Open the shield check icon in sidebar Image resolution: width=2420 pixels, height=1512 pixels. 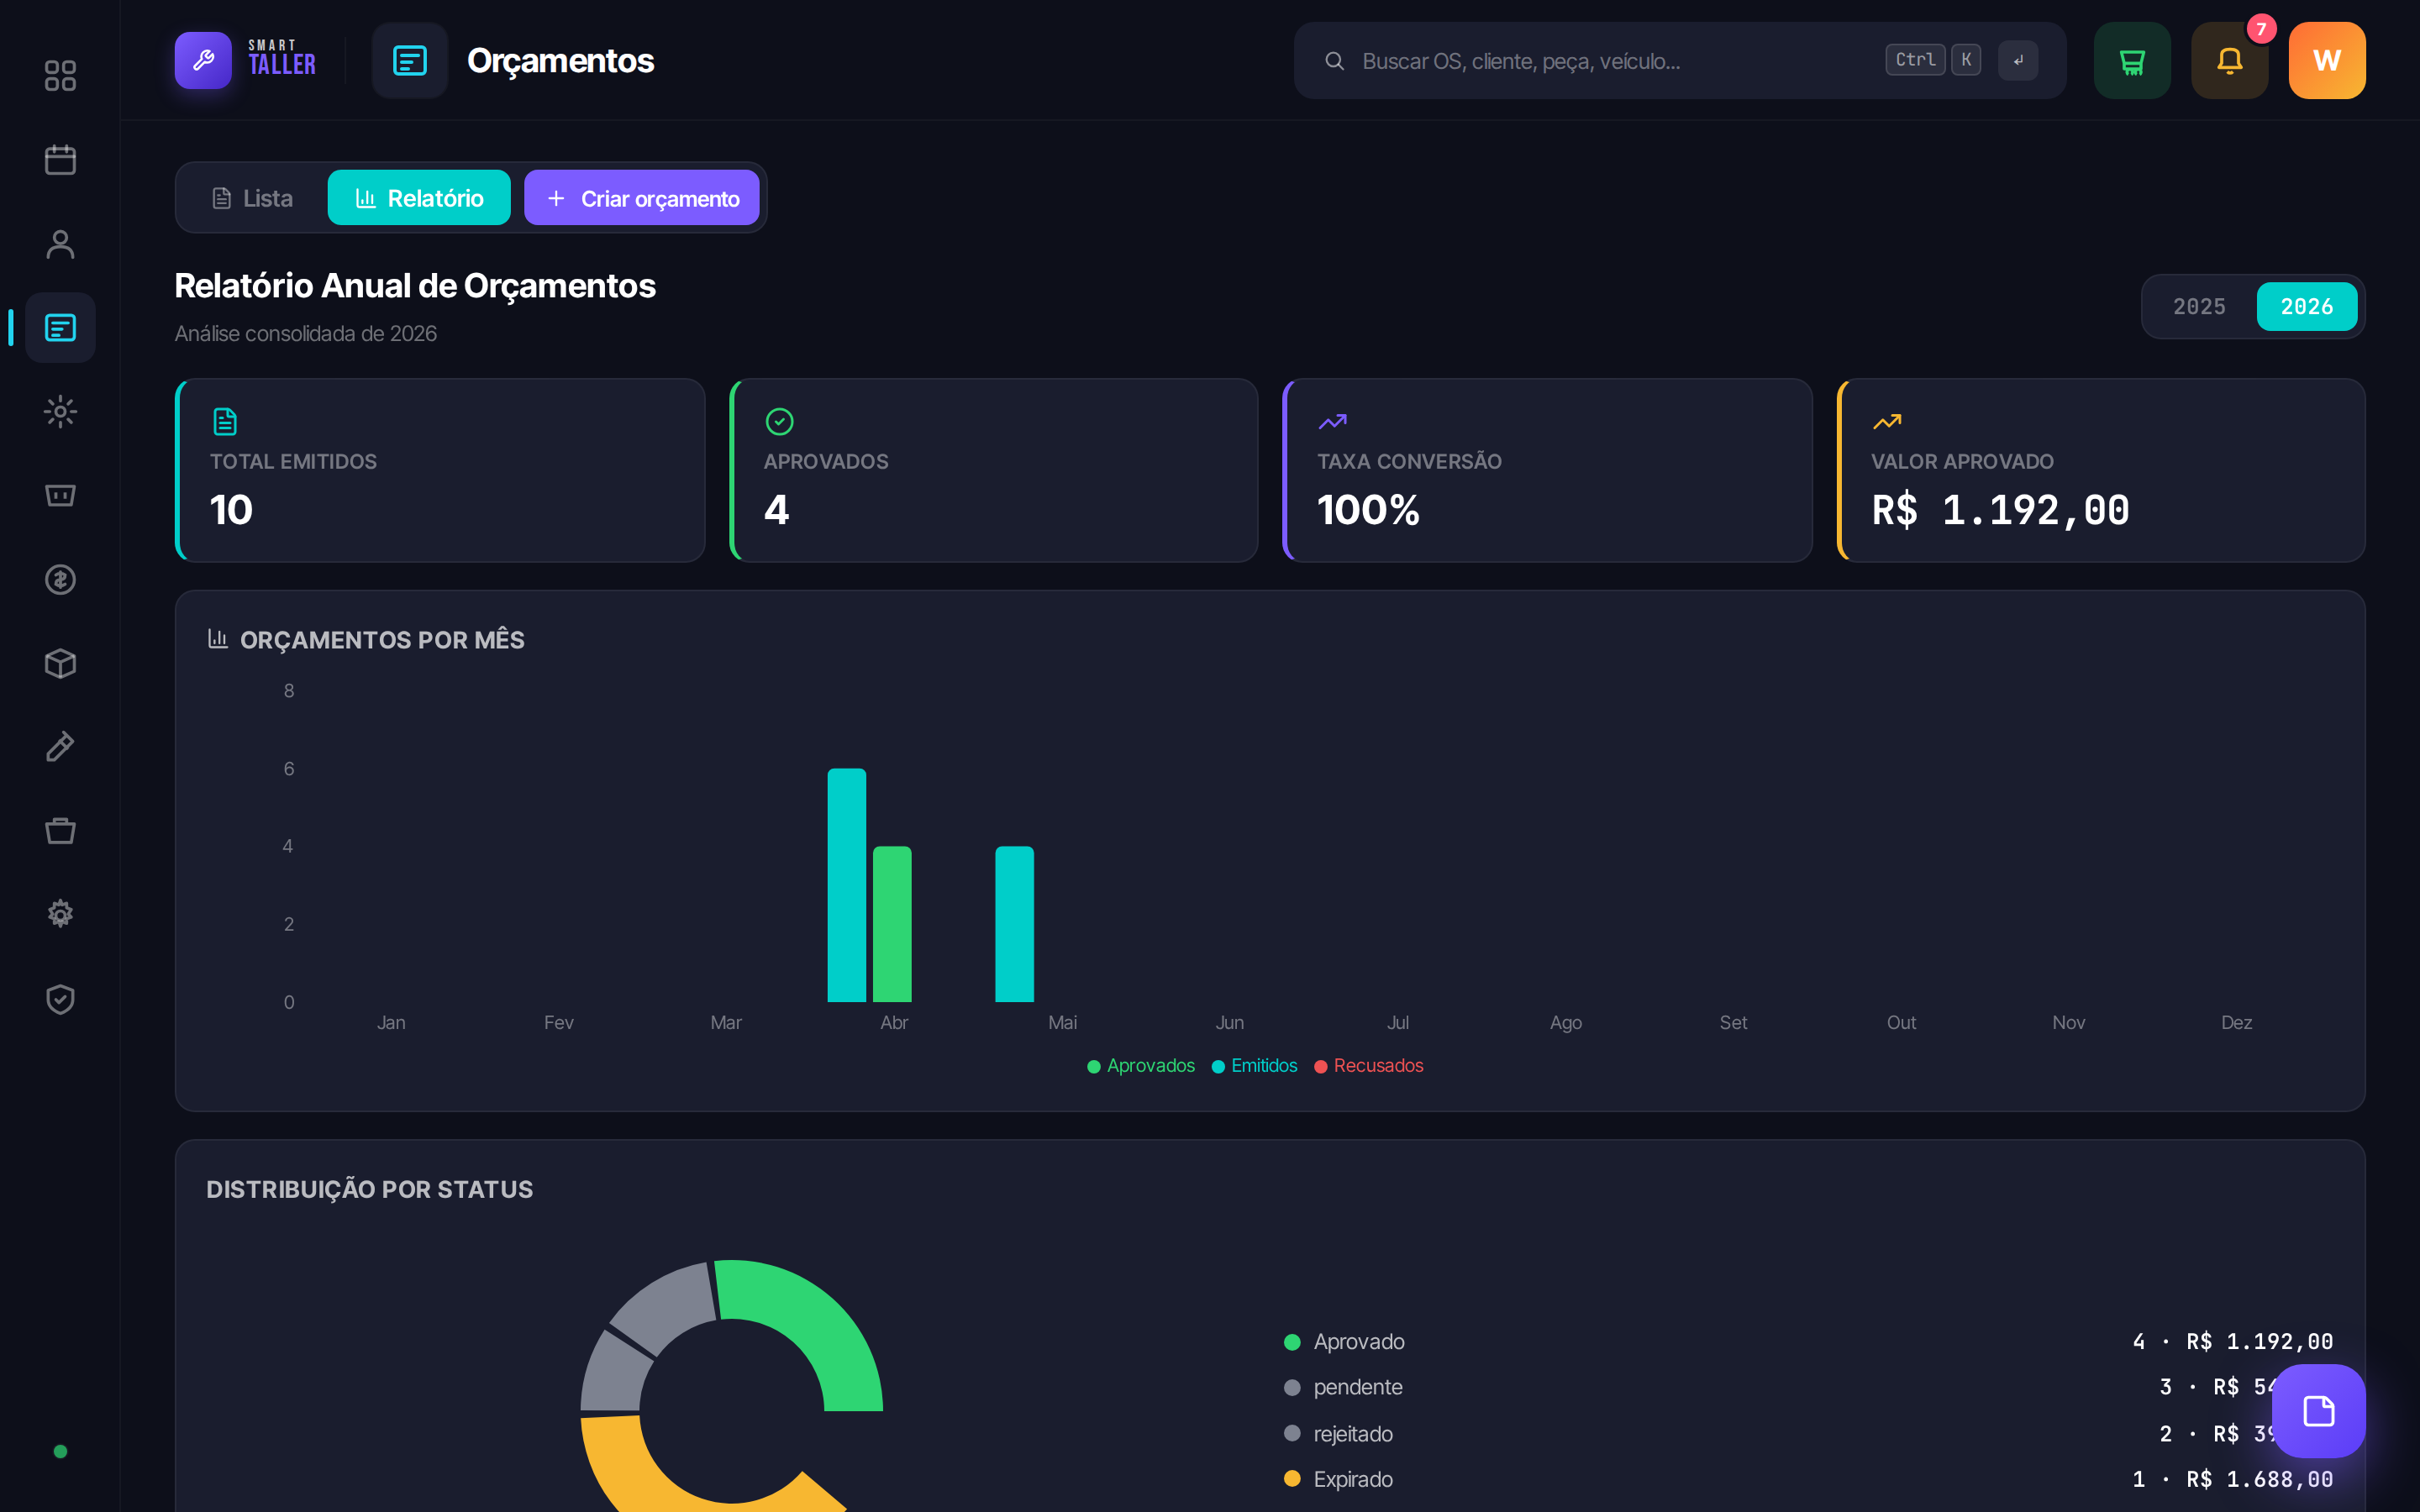click(x=60, y=998)
